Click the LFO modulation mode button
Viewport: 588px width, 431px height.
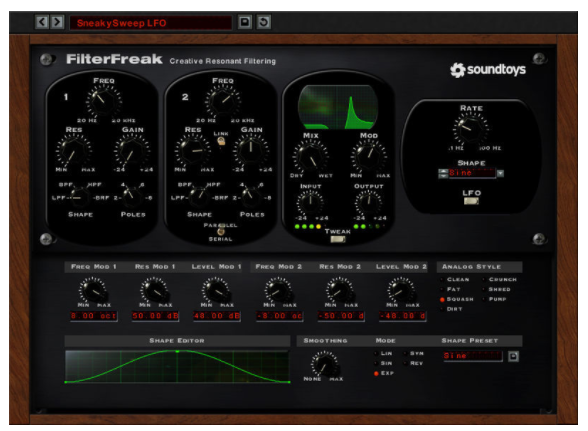click(471, 201)
